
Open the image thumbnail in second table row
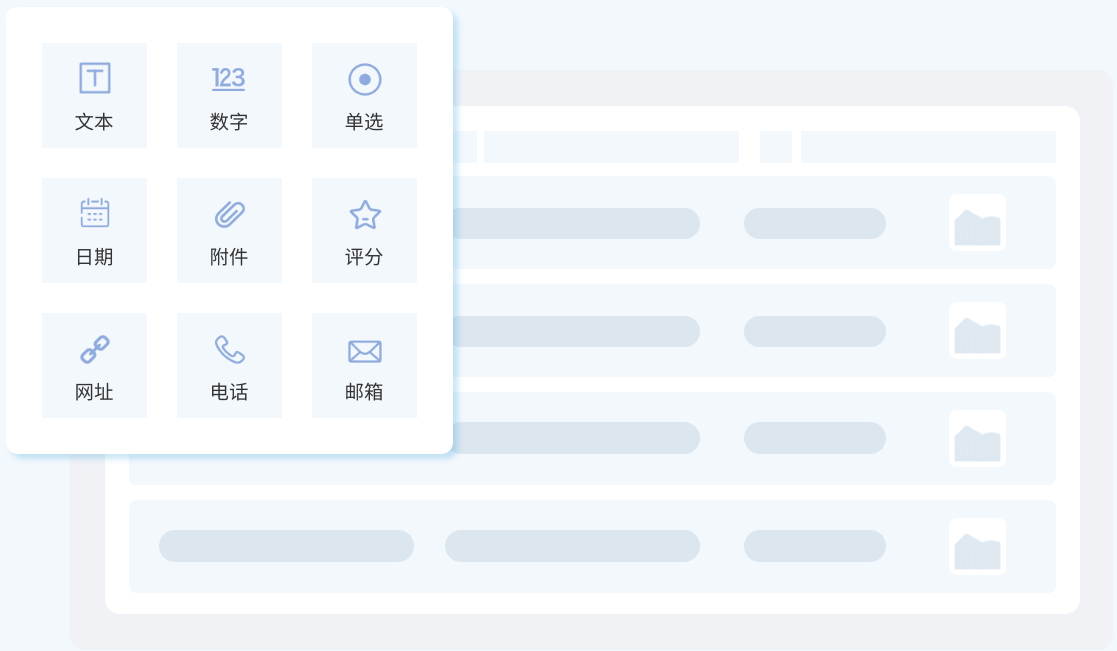click(x=977, y=331)
